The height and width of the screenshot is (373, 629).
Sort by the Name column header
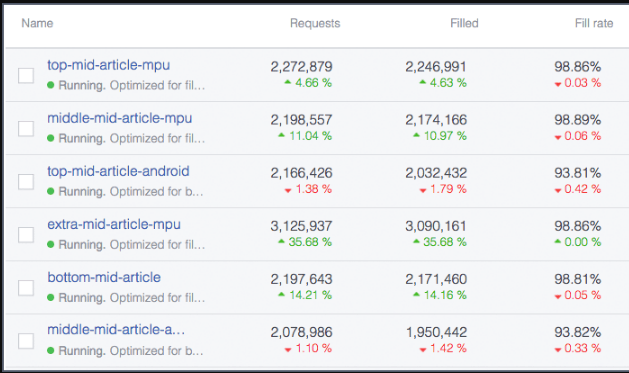coord(37,23)
